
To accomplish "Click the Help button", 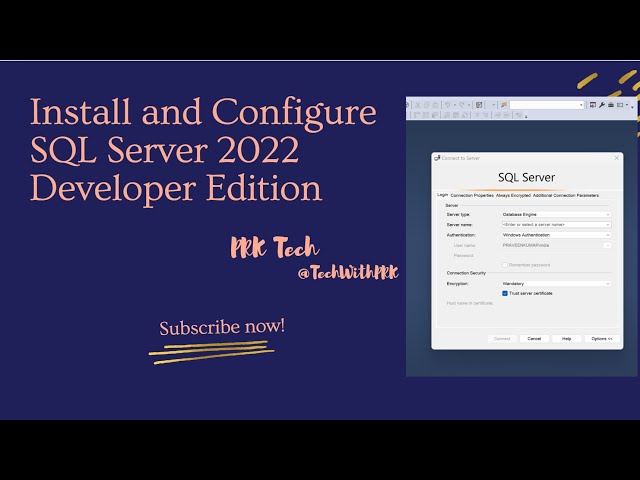I will point(566,339).
